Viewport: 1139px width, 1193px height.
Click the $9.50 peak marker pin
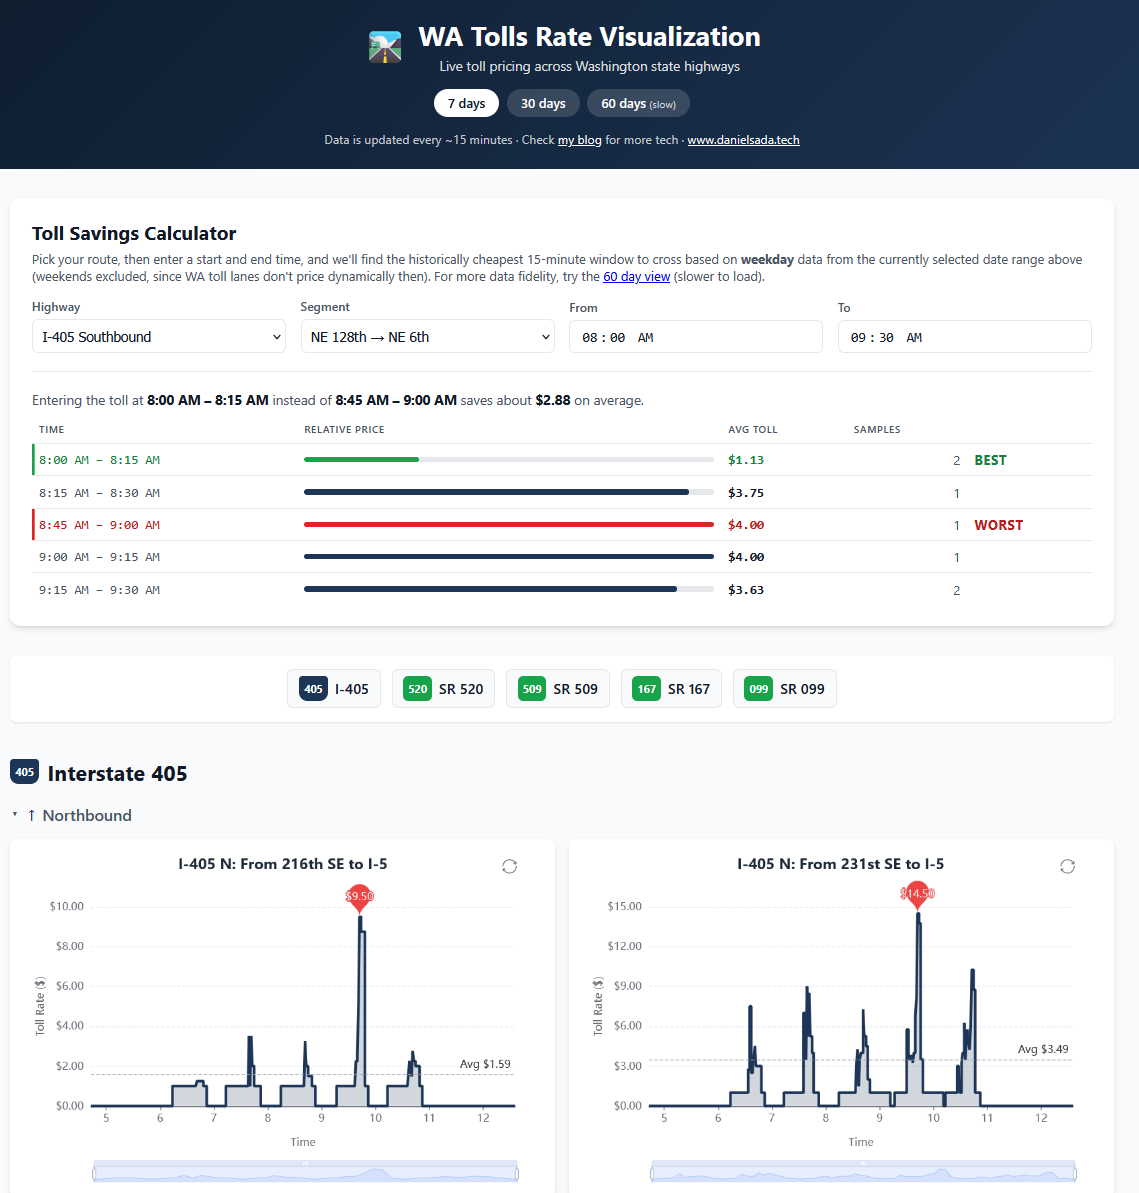(x=359, y=899)
